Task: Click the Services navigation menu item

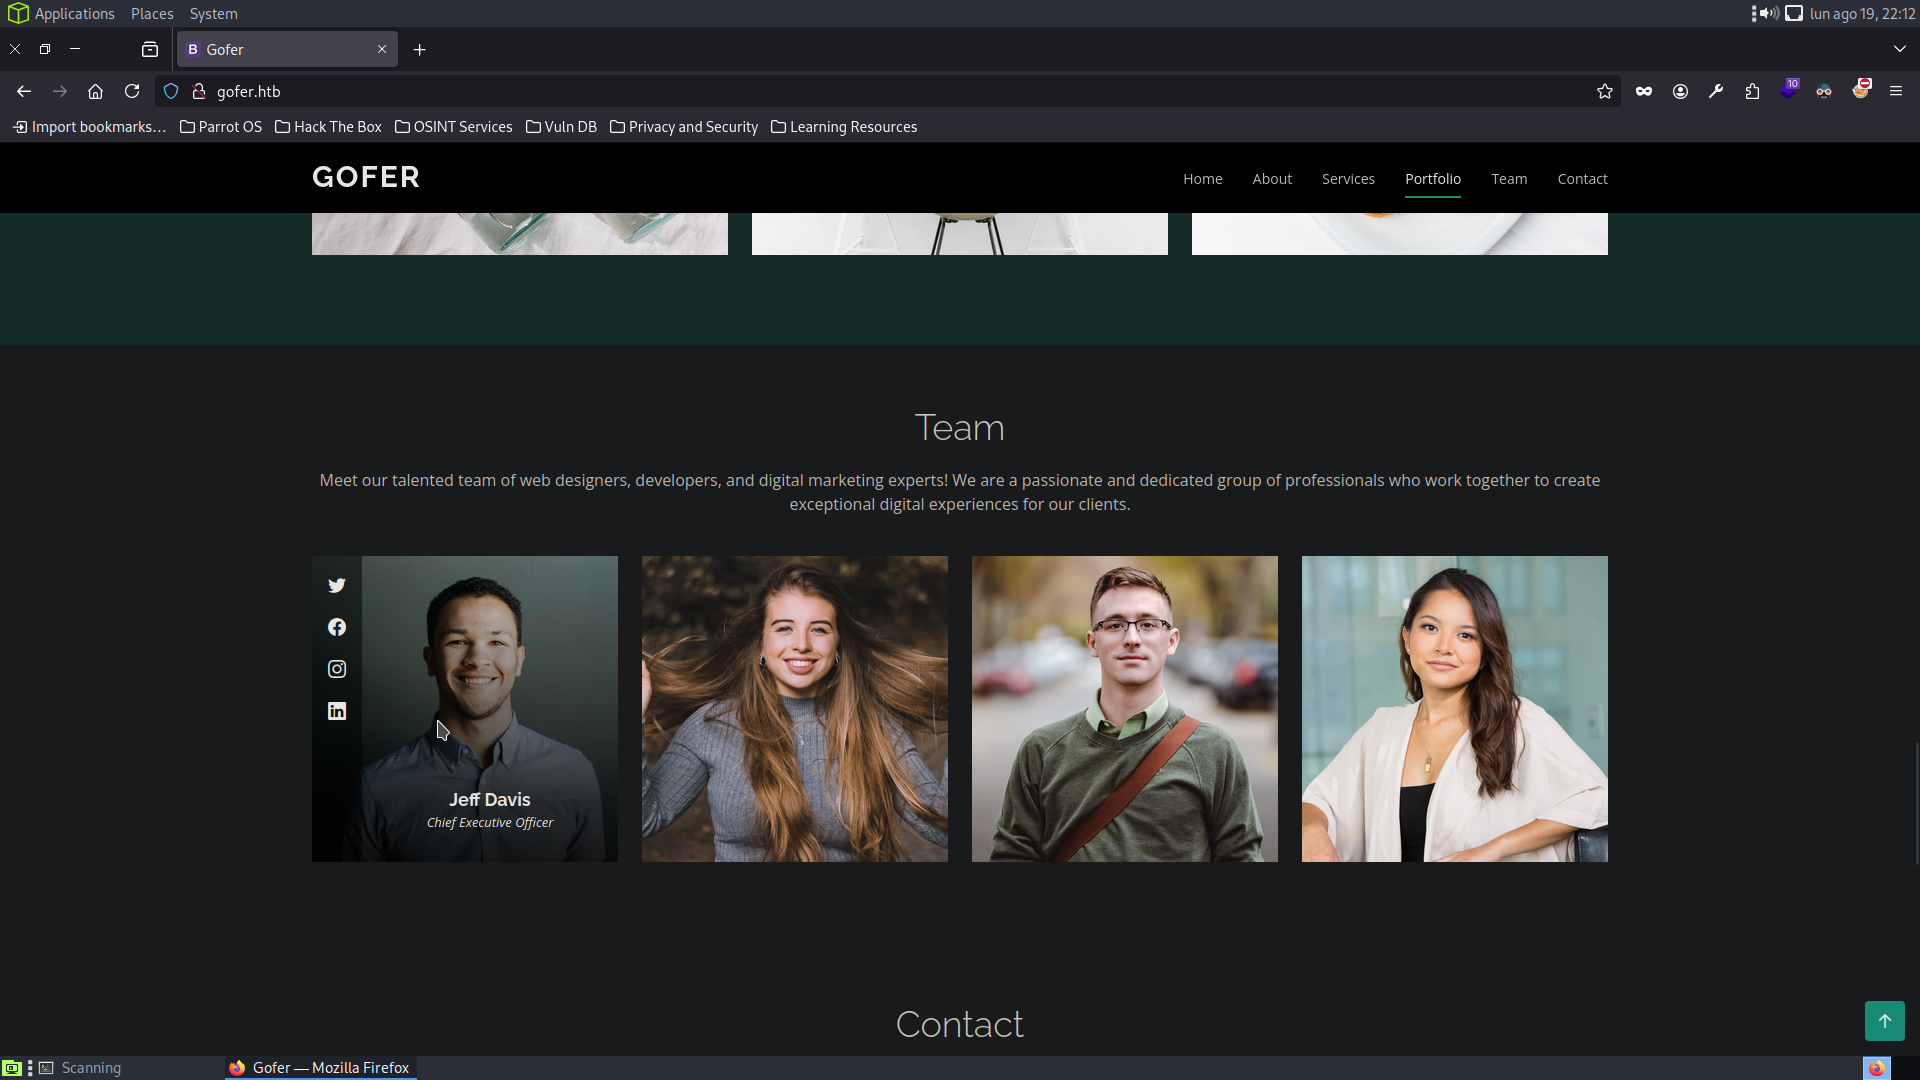Action: (1348, 178)
